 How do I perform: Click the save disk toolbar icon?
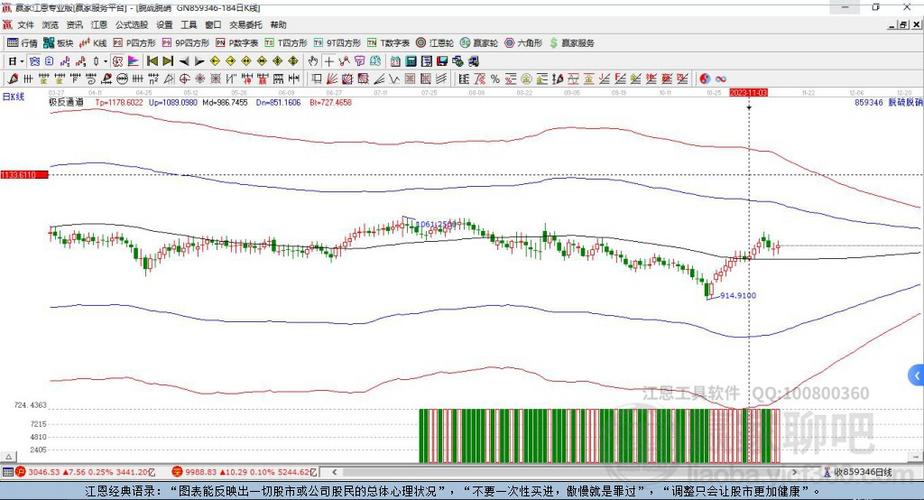[442, 61]
